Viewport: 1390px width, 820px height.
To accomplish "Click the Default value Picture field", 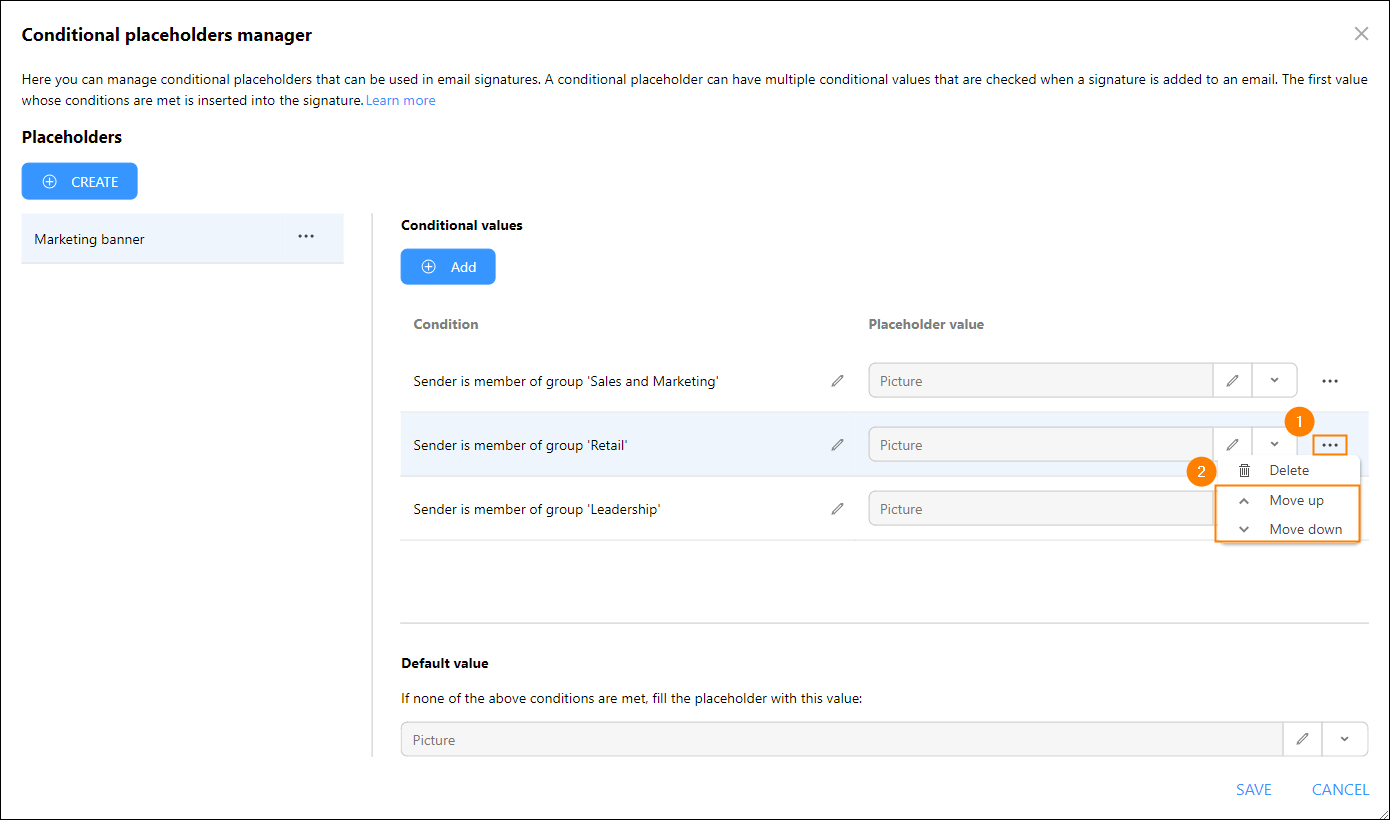I will 842,740.
